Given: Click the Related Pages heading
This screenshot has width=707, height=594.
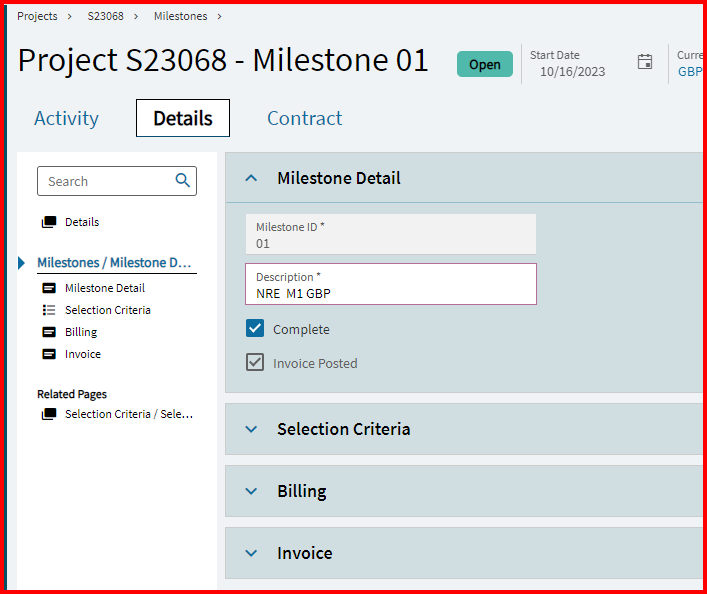Looking at the screenshot, I should click(72, 394).
